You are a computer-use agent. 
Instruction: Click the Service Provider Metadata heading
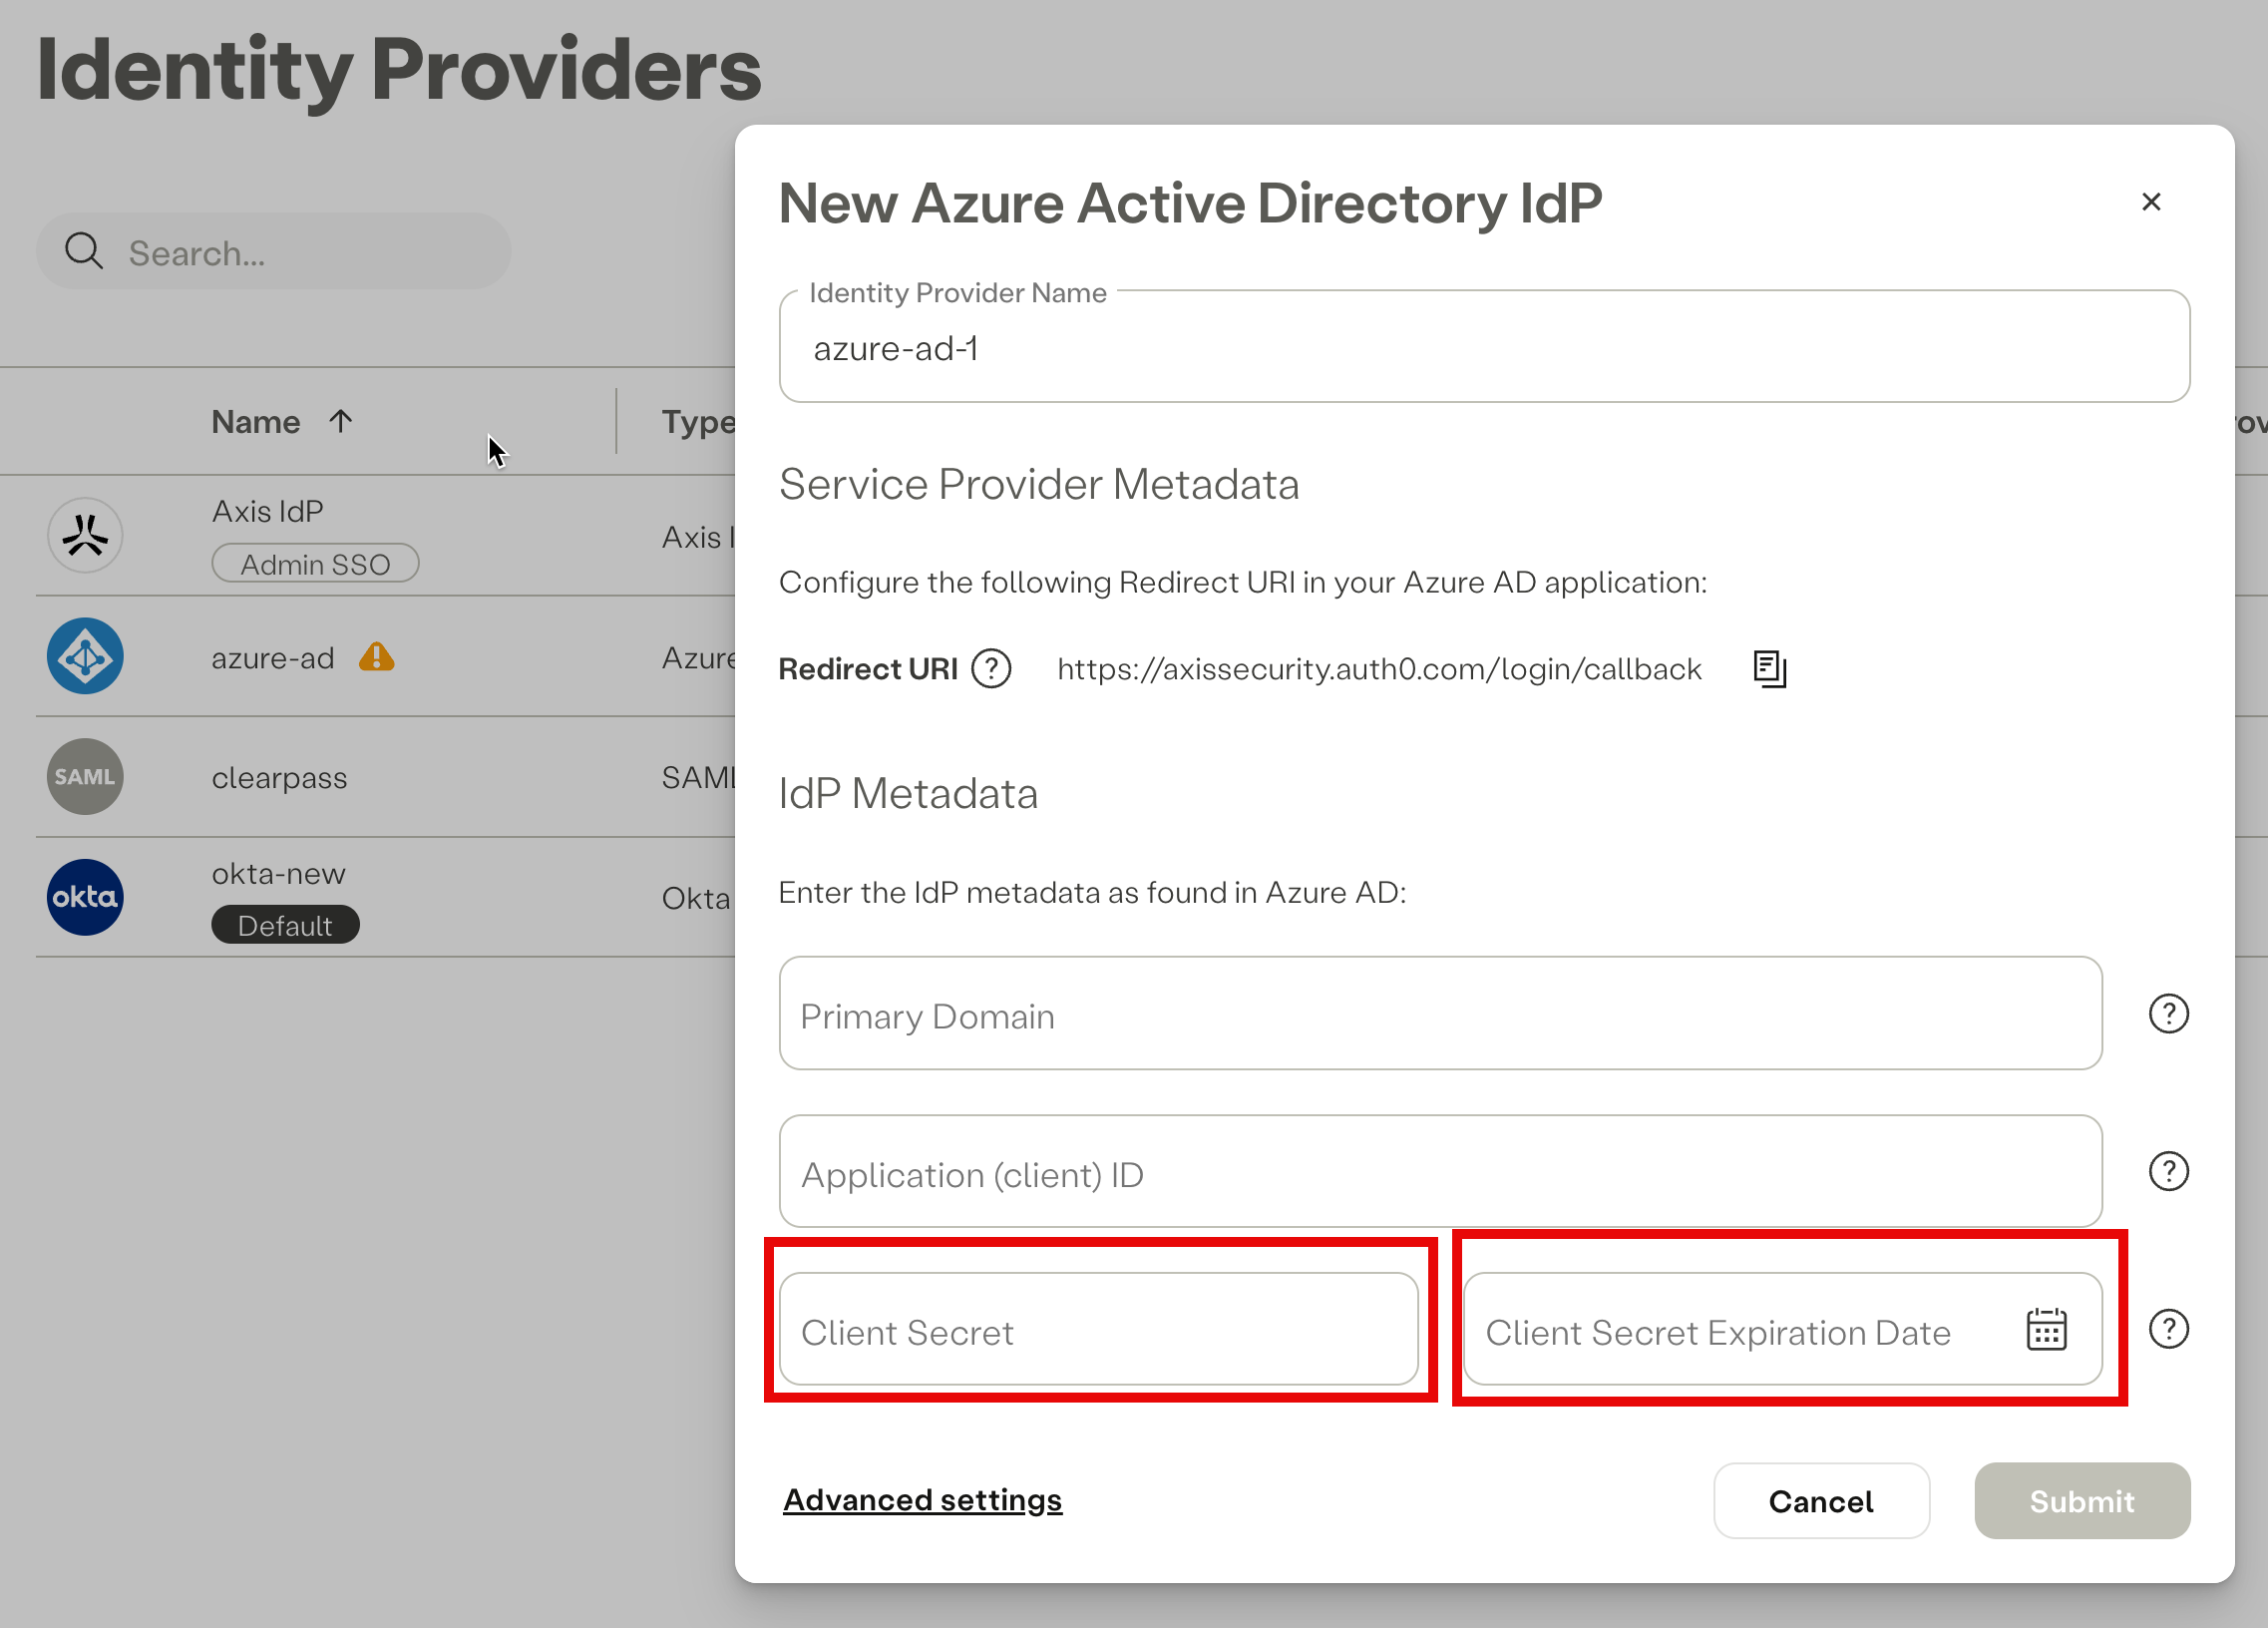[1039, 484]
